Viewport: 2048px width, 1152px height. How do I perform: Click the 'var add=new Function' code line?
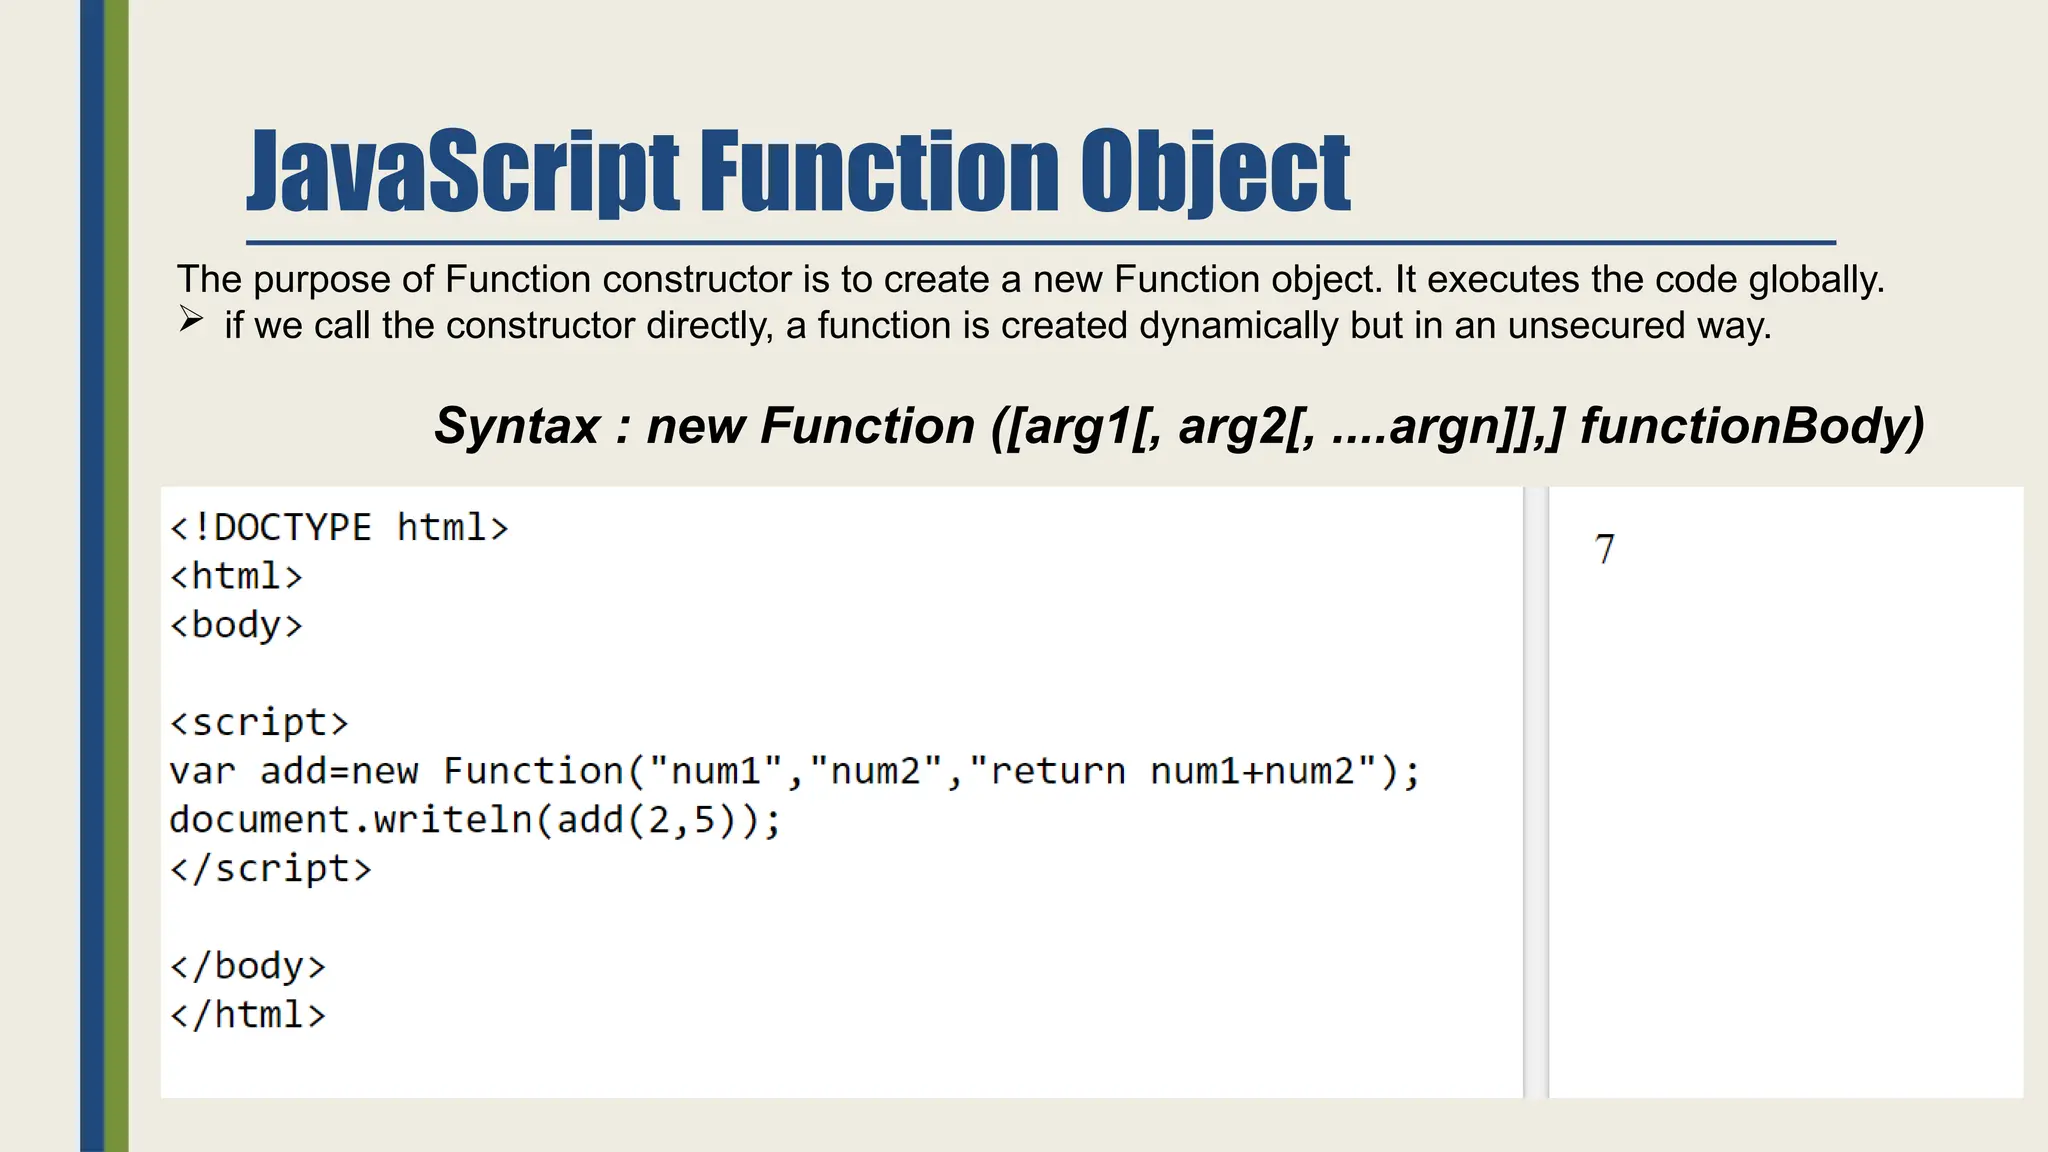click(795, 771)
